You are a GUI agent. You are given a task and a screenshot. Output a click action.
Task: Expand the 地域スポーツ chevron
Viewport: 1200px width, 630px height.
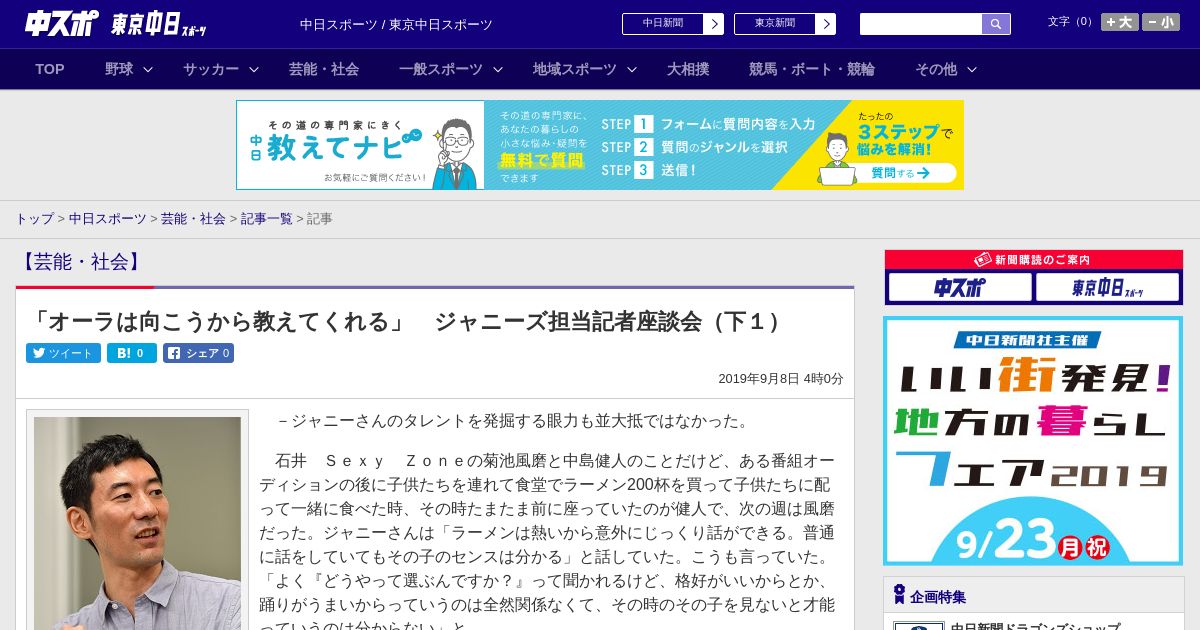click(x=632, y=69)
